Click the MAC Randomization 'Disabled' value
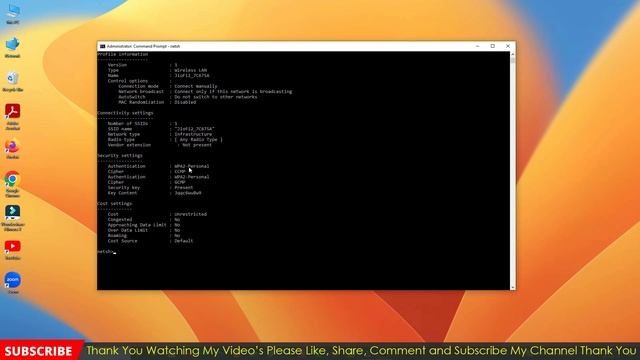The width and height of the screenshot is (640, 360). (185, 102)
